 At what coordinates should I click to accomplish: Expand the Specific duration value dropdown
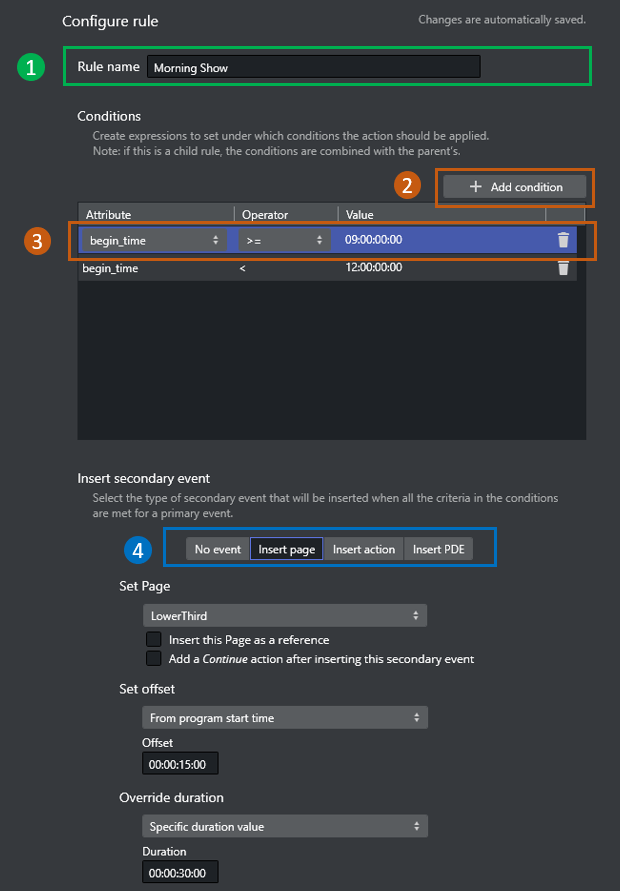coord(284,826)
